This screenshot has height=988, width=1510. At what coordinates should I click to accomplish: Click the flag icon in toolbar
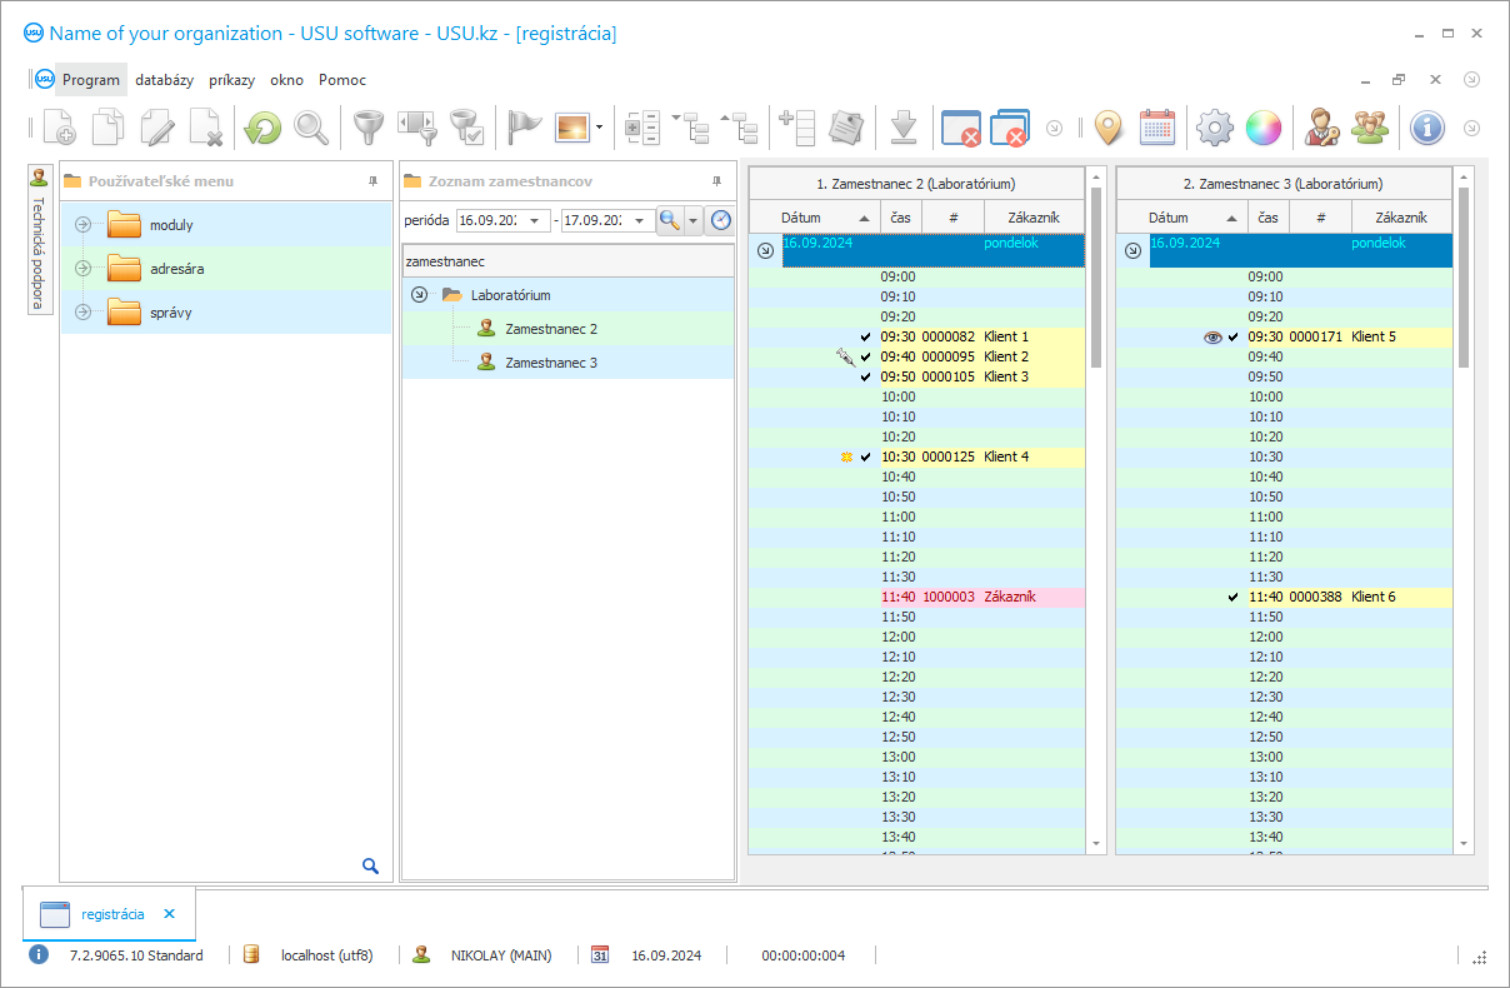[523, 128]
